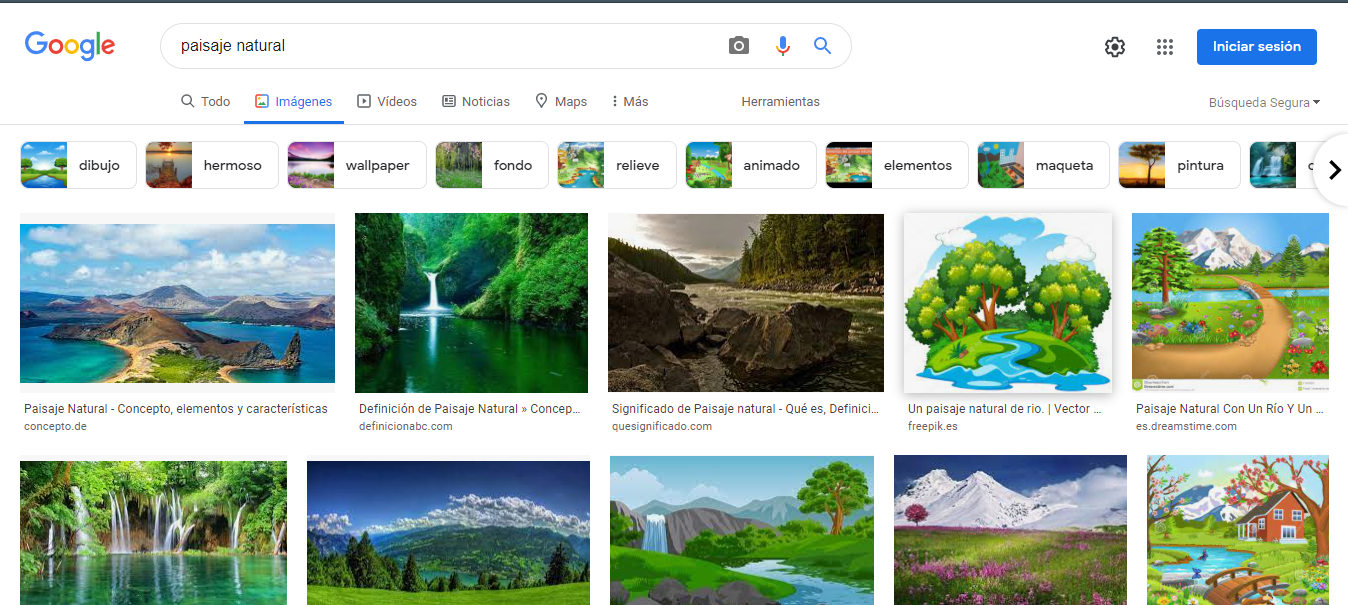Open the Búsqueda Segura dropdown
The image size is (1348, 605).
point(1264,102)
